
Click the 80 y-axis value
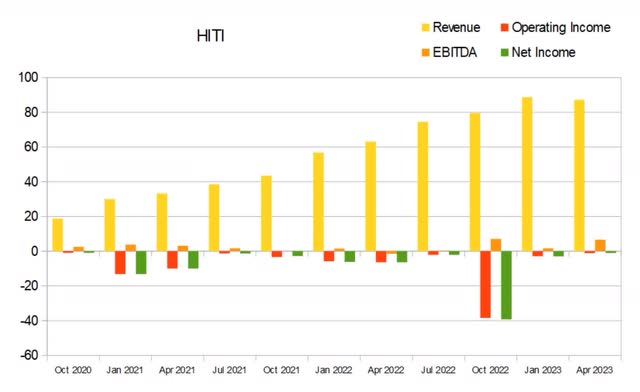(31, 112)
